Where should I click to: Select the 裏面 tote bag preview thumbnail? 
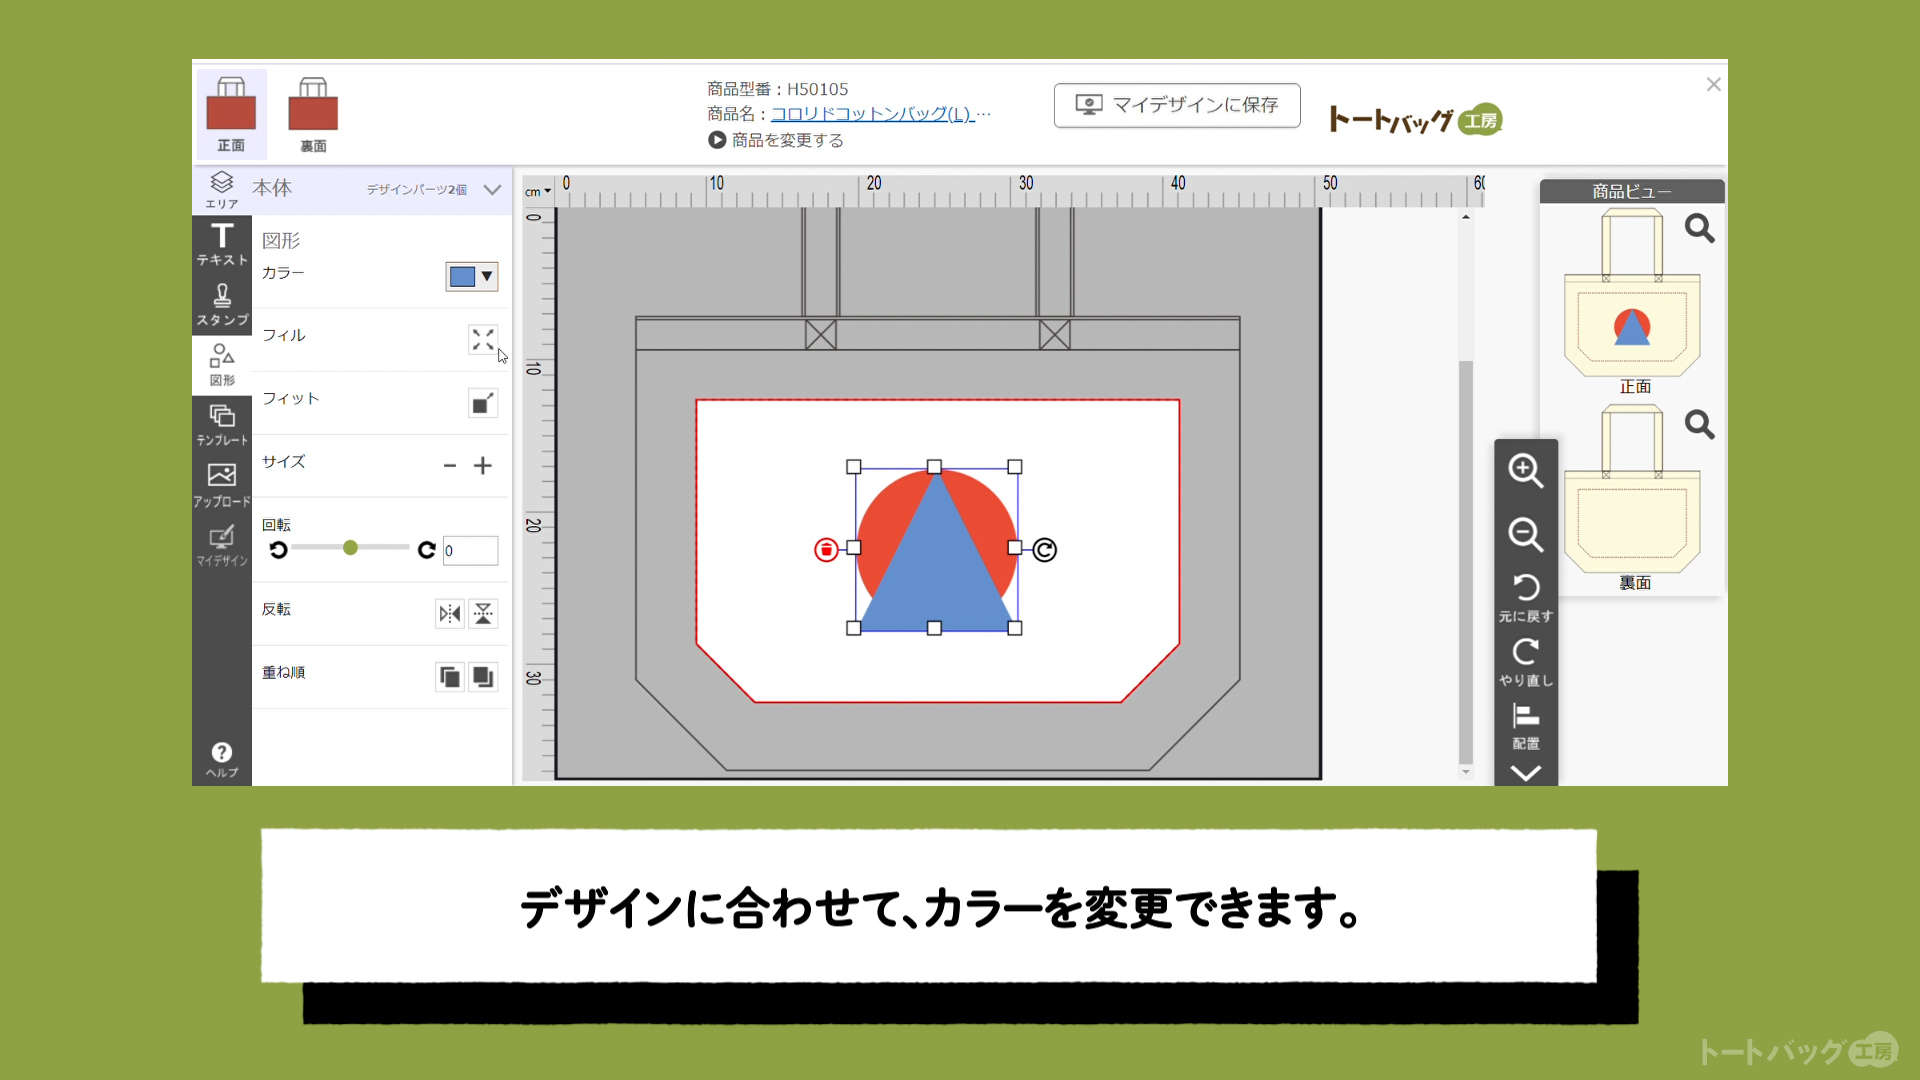click(x=1632, y=489)
